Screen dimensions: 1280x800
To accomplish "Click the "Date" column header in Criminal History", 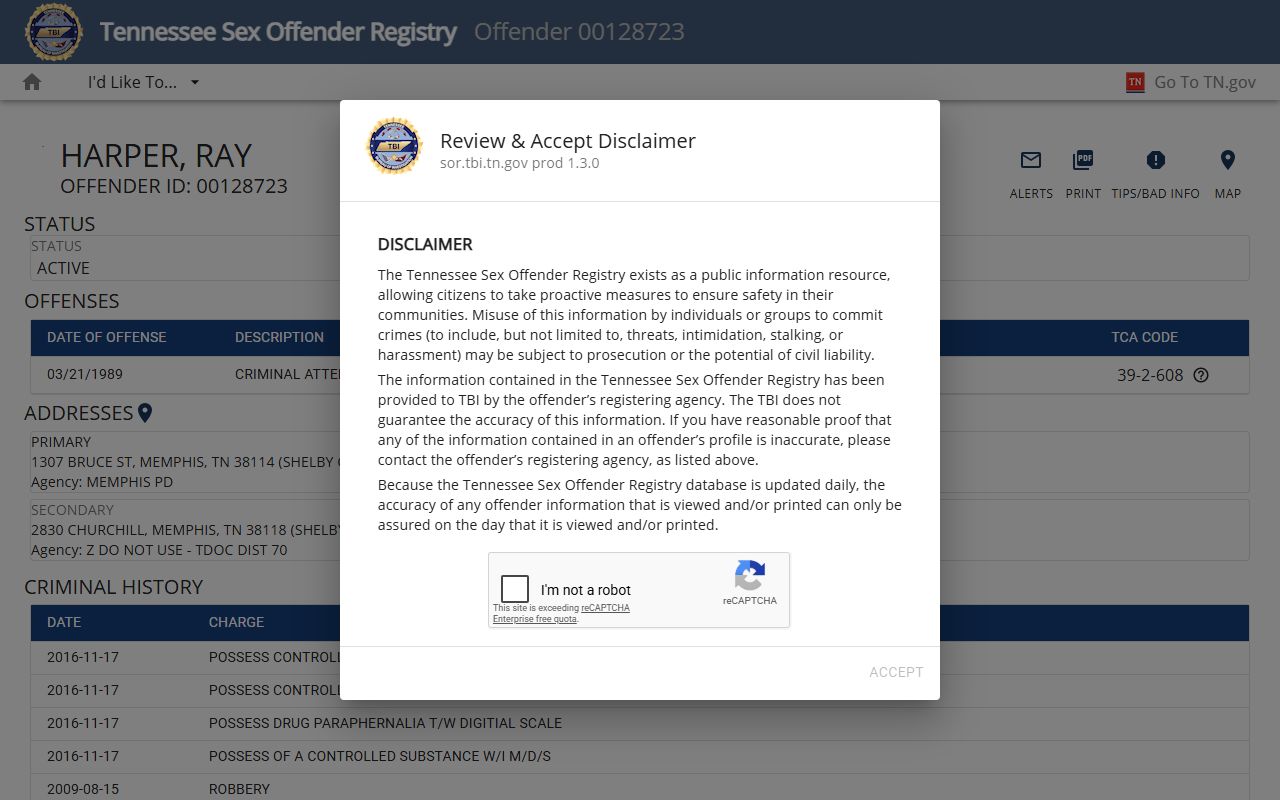I will (64, 622).
